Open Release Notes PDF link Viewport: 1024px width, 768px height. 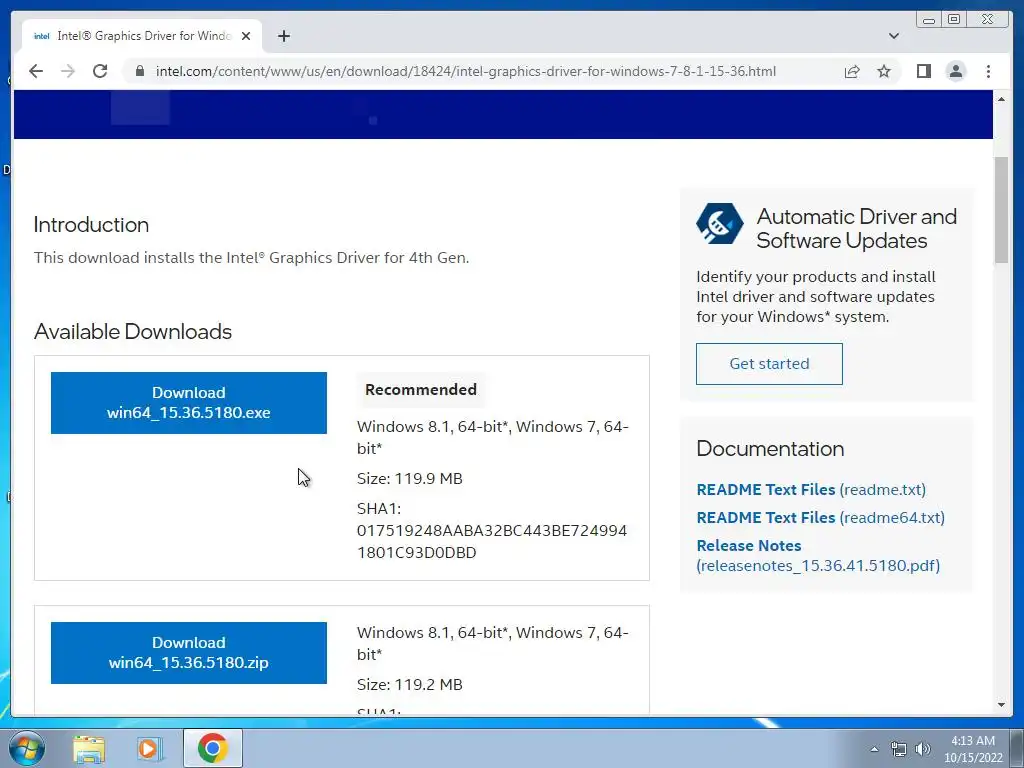click(x=818, y=555)
